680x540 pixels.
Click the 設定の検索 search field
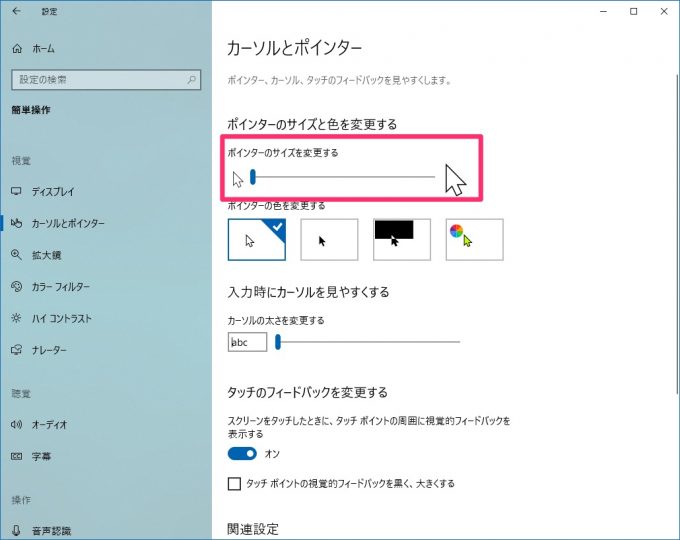[106, 80]
